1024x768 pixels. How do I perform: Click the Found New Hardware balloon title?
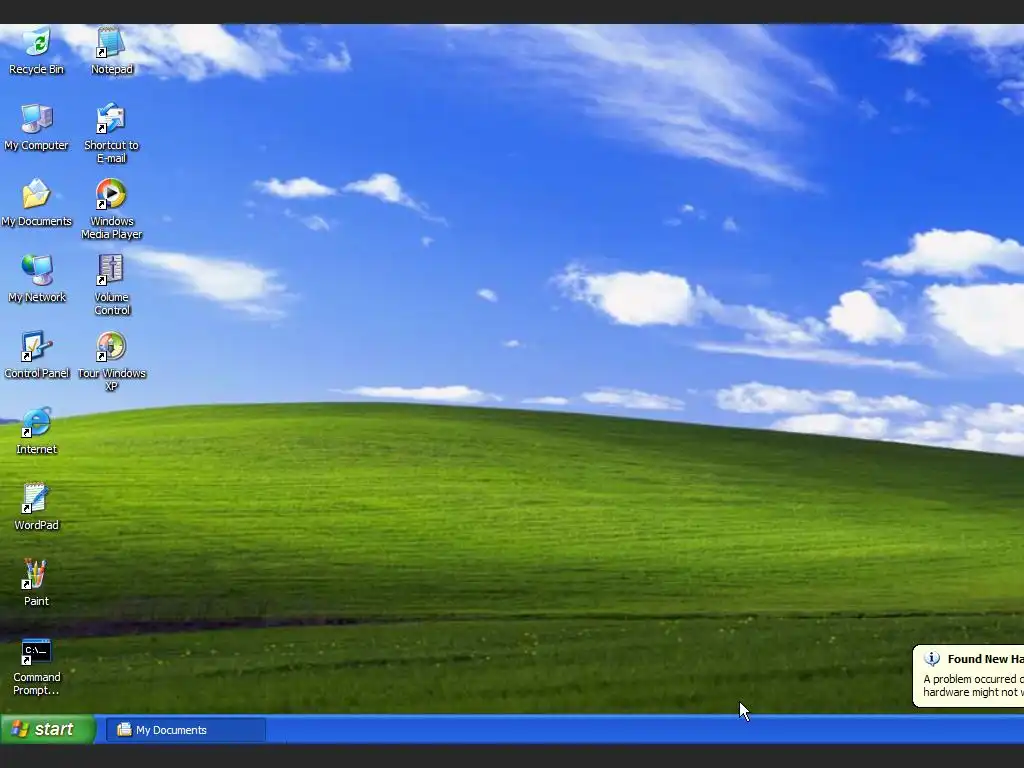pyautogui.click(x=985, y=659)
